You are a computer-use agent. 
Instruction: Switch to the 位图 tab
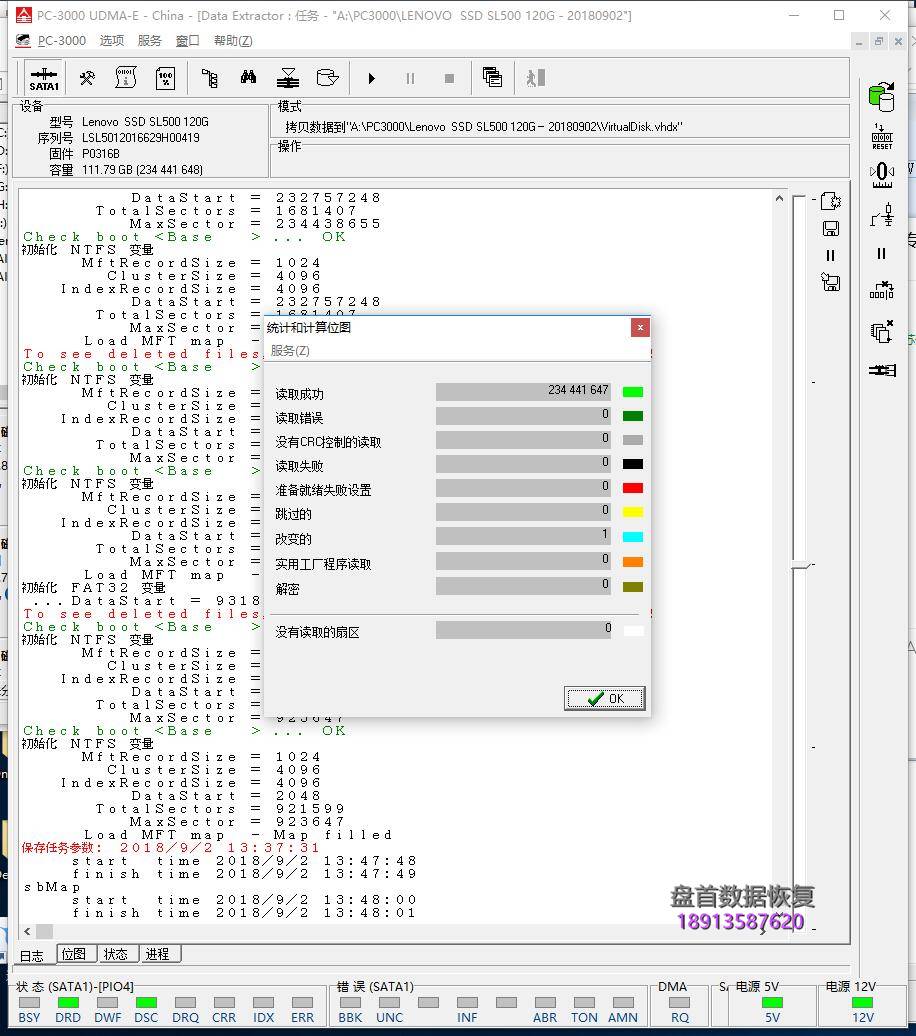point(74,954)
